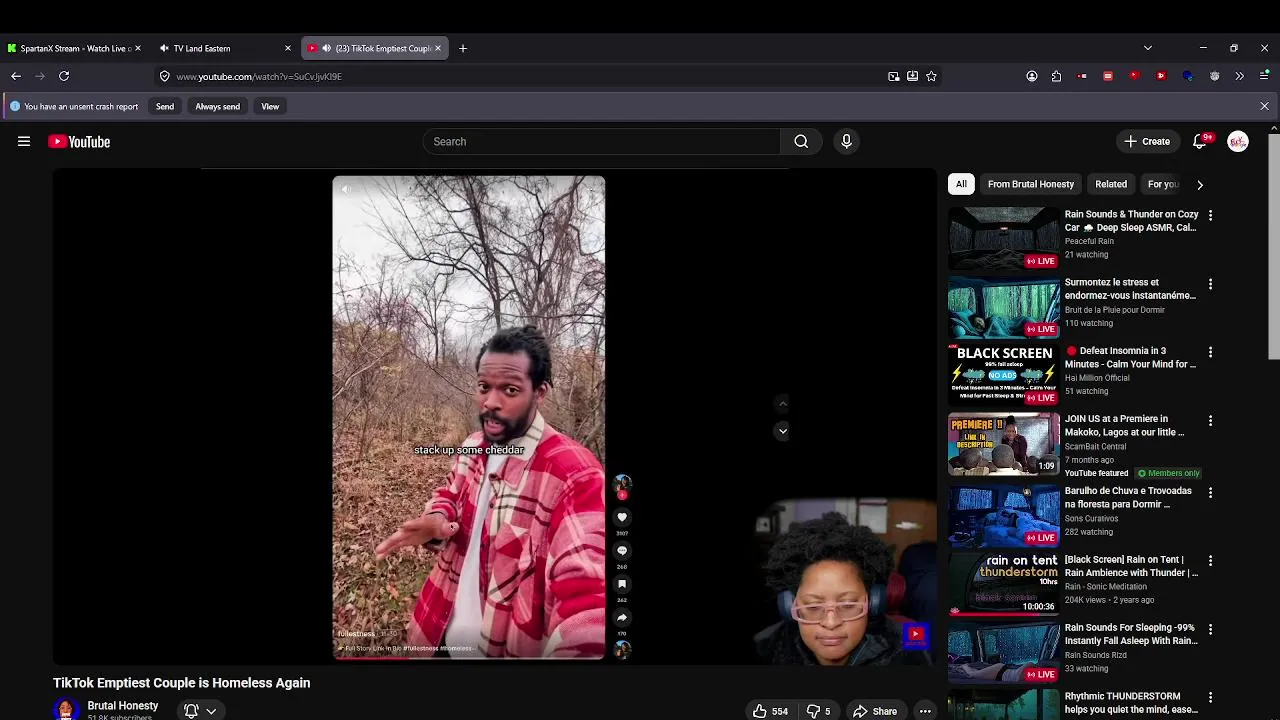The height and width of the screenshot is (720, 1280).
Task: View site information shield icon
Action: pos(165,76)
